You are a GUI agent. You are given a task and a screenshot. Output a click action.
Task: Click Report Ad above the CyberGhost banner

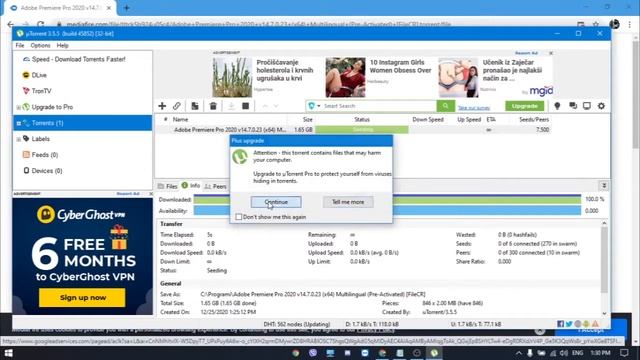tap(128, 193)
